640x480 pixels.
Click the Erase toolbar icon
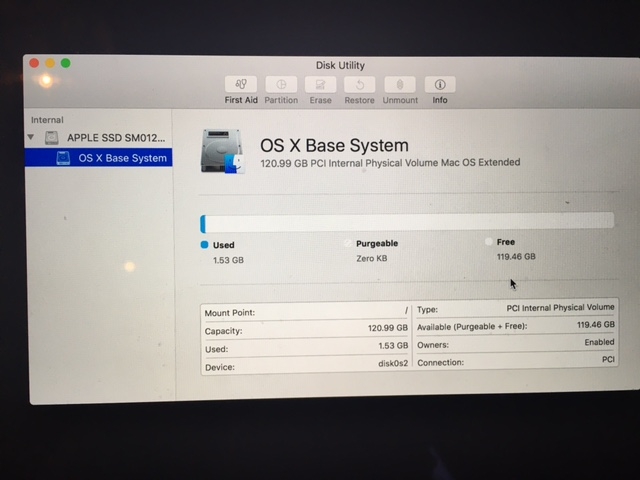click(320, 84)
